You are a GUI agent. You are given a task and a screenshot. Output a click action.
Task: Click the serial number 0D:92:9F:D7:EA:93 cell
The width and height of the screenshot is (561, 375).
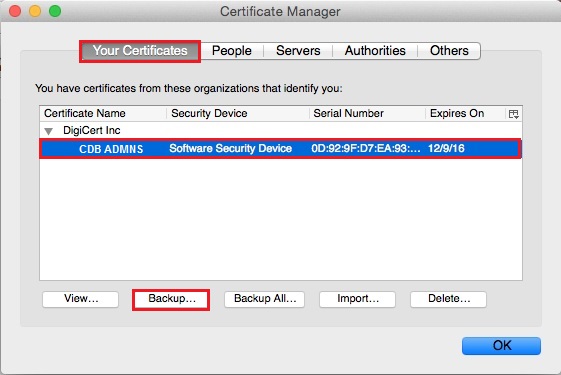point(366,148)
